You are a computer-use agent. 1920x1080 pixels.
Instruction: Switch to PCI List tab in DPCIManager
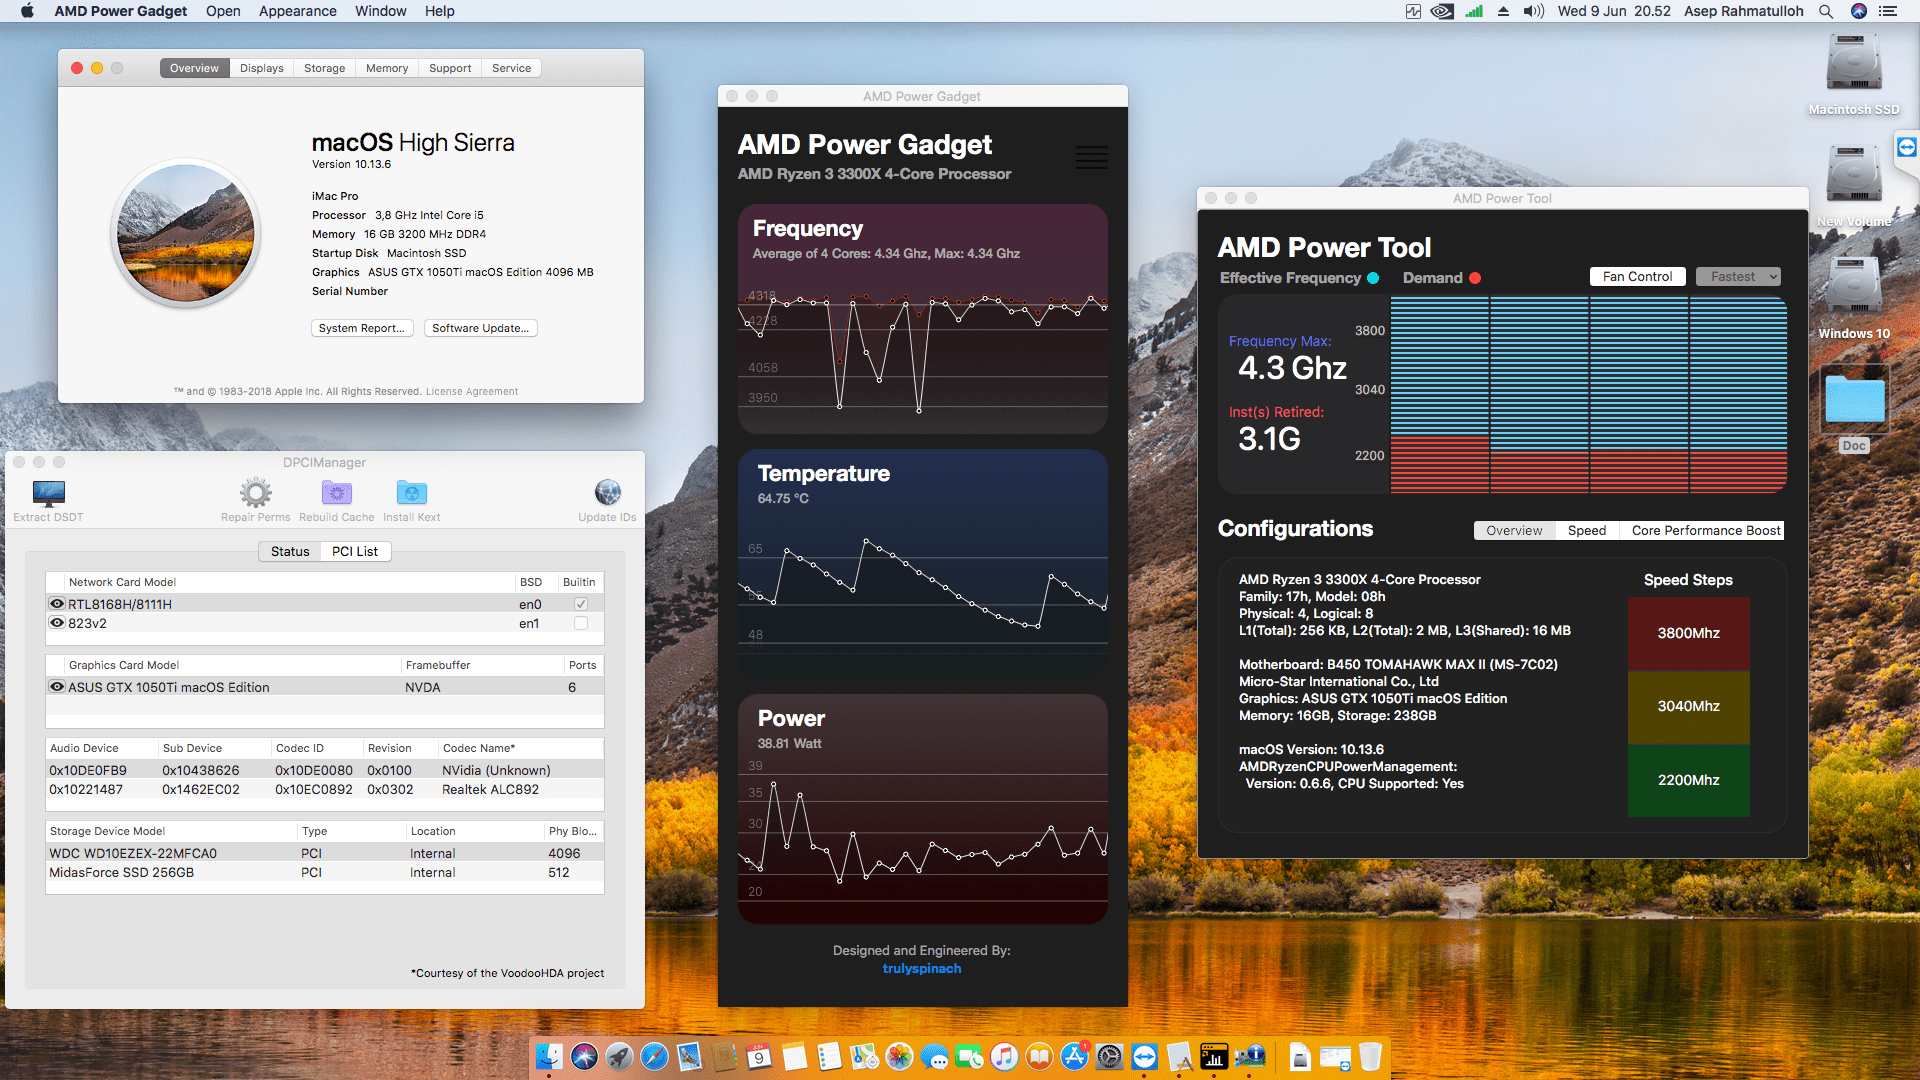pyautogui.click(x=355, y=551)
